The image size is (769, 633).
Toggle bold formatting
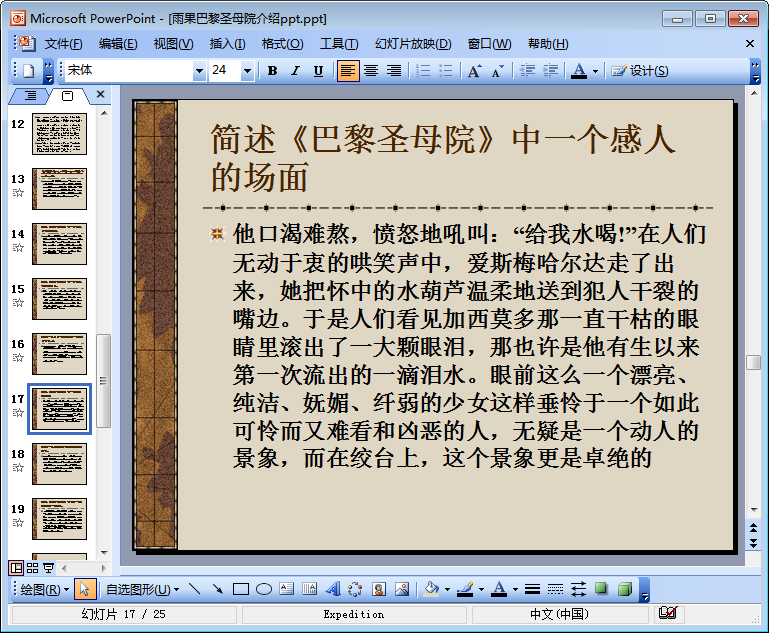[x=272, y=70]
